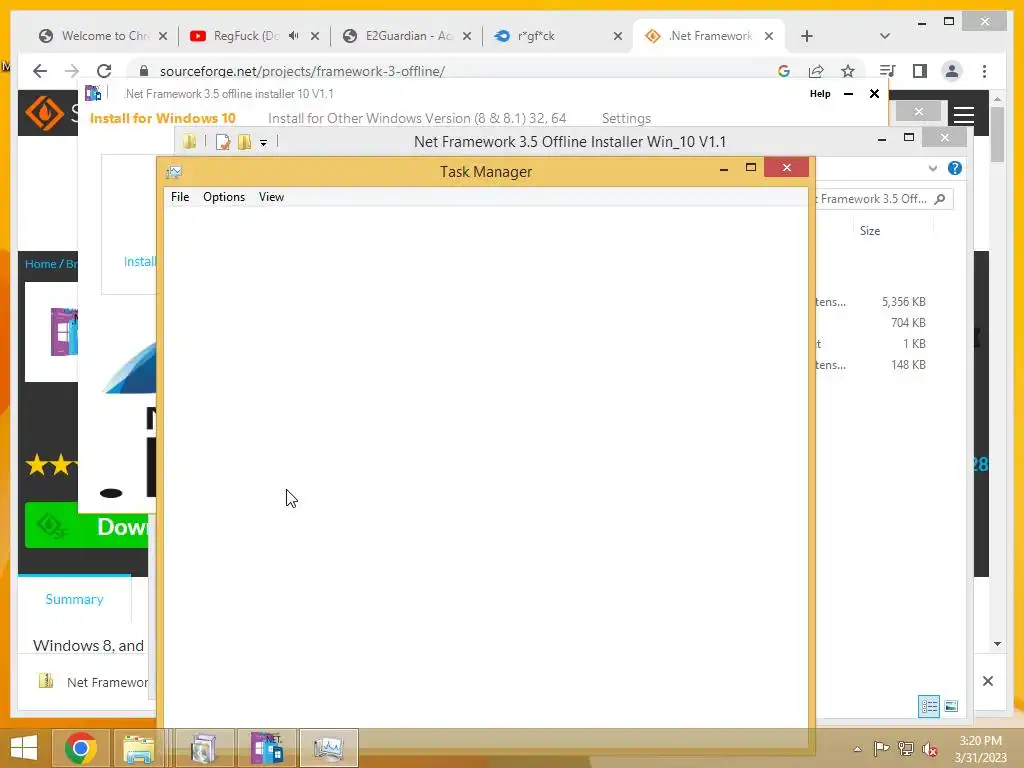Open Chrome profile avatar
The height and width of the screenshot is (768, 1024).
[952, 71]
